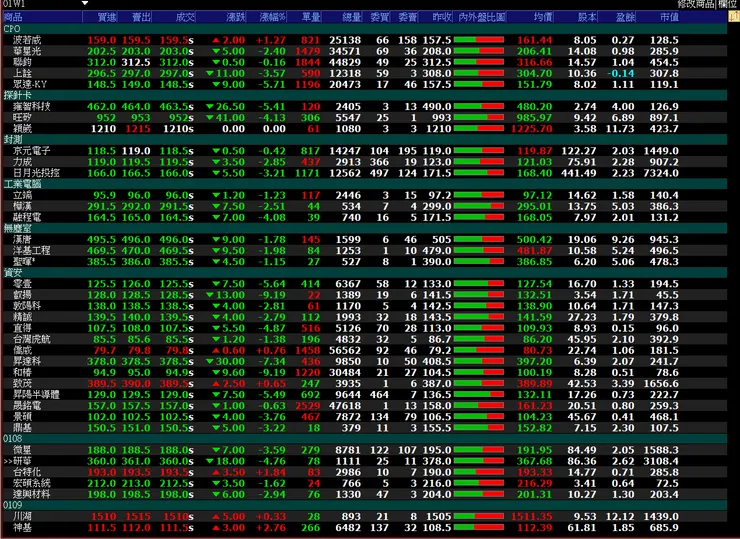Image resolution: width=740 pixels, height=539 pixels.
Task: Collapse the 探針卡 group header
Action: coord(364,95)
